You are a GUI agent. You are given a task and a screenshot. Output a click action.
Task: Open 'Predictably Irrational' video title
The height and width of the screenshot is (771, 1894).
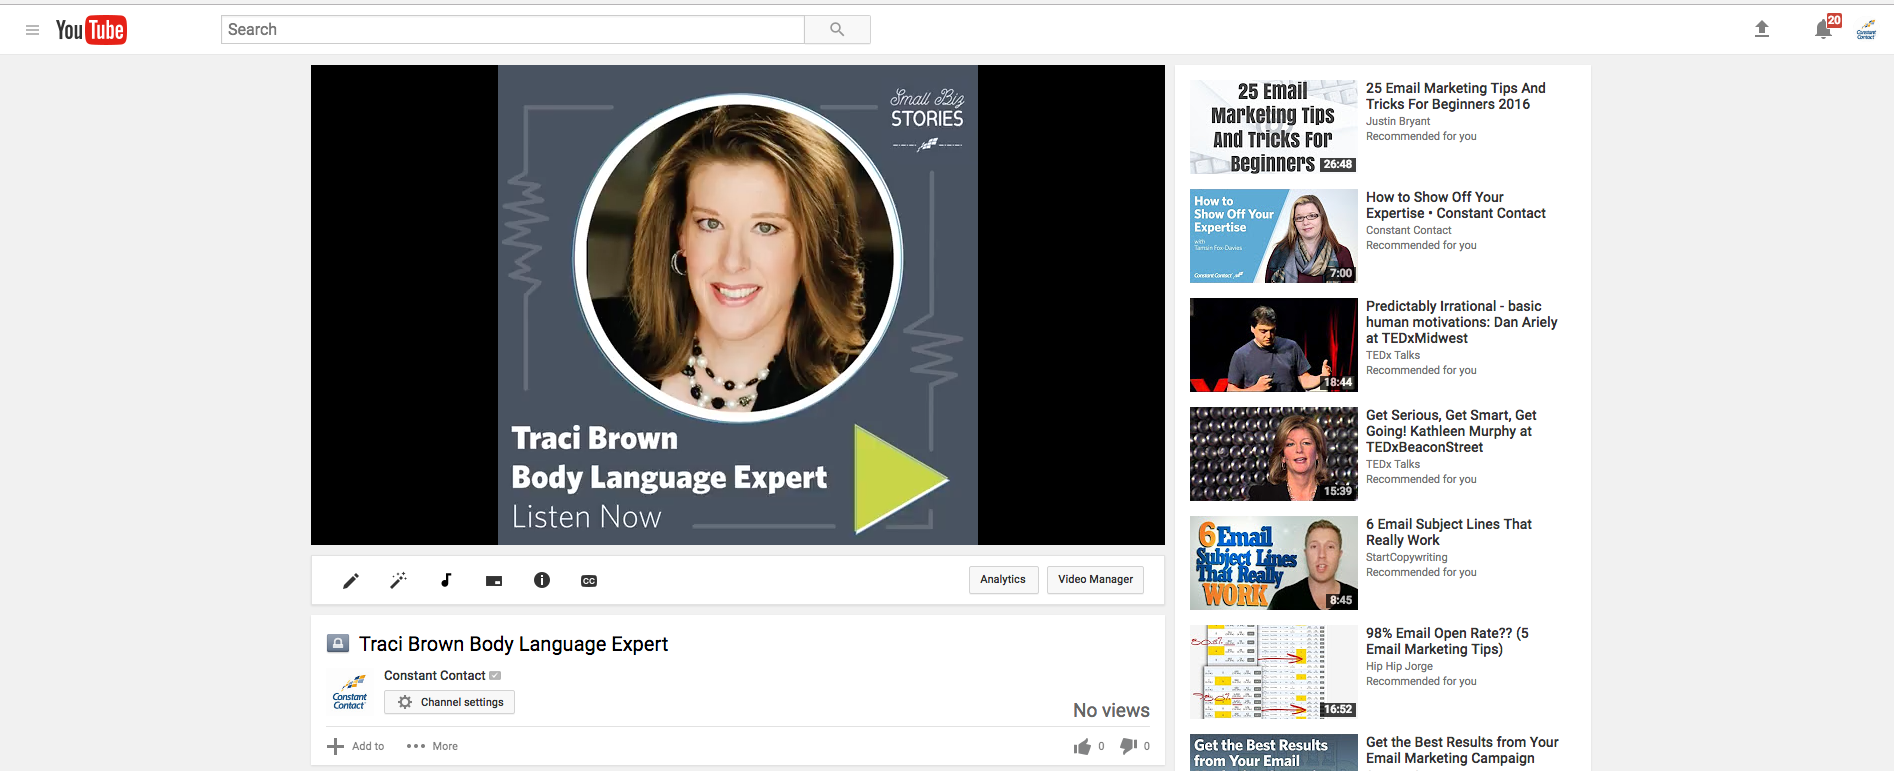click(1462, 322)
